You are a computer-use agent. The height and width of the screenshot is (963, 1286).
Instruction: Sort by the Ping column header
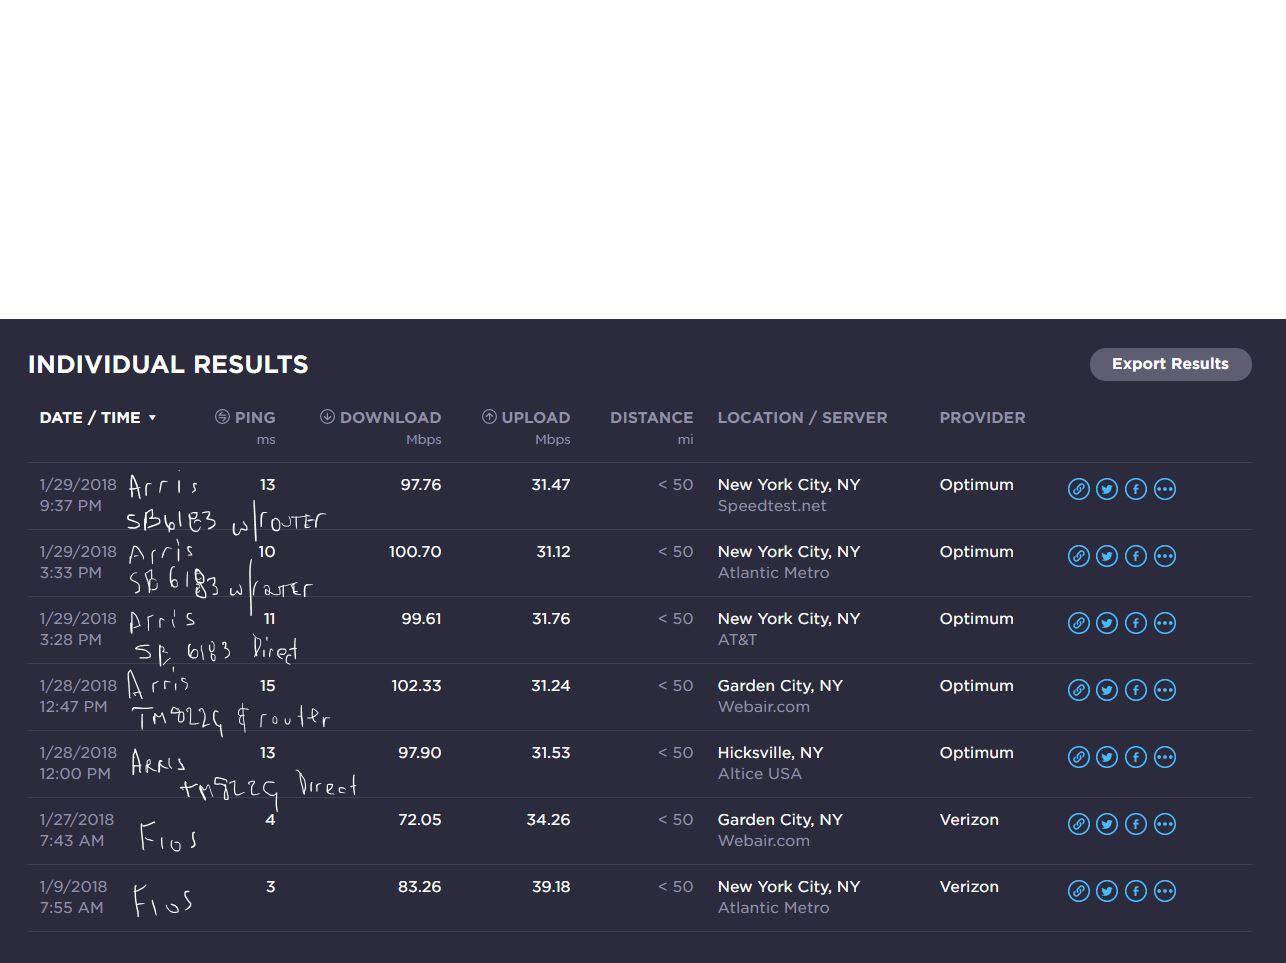point(254,418)
